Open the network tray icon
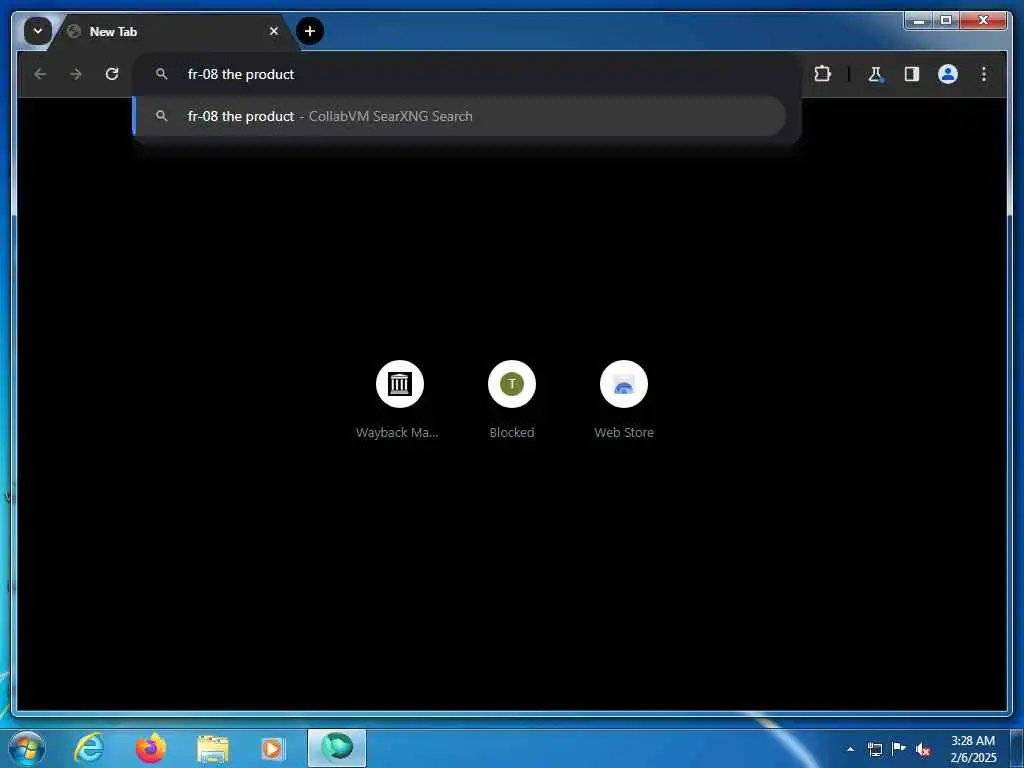Screen dimensions: 1024x768 pyautogui.click(x=875, y=749)
